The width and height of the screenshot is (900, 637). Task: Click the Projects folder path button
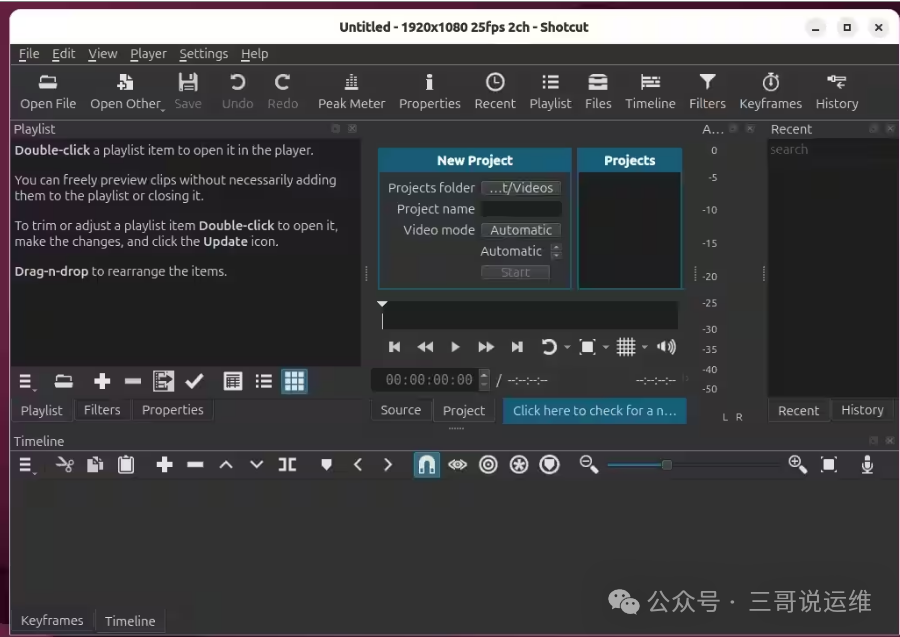click(520, 188)
